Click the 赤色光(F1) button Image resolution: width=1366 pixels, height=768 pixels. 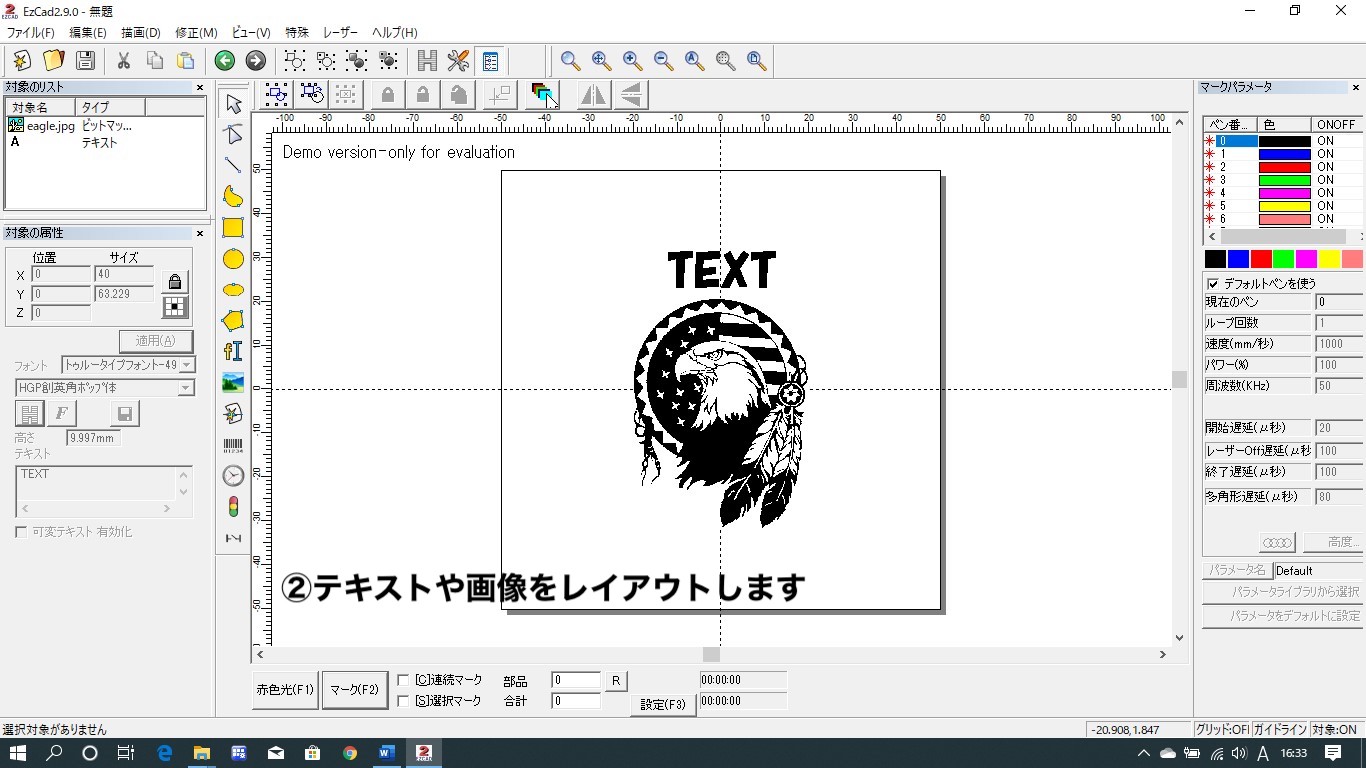pyautogui.click(x=285, y=690)
